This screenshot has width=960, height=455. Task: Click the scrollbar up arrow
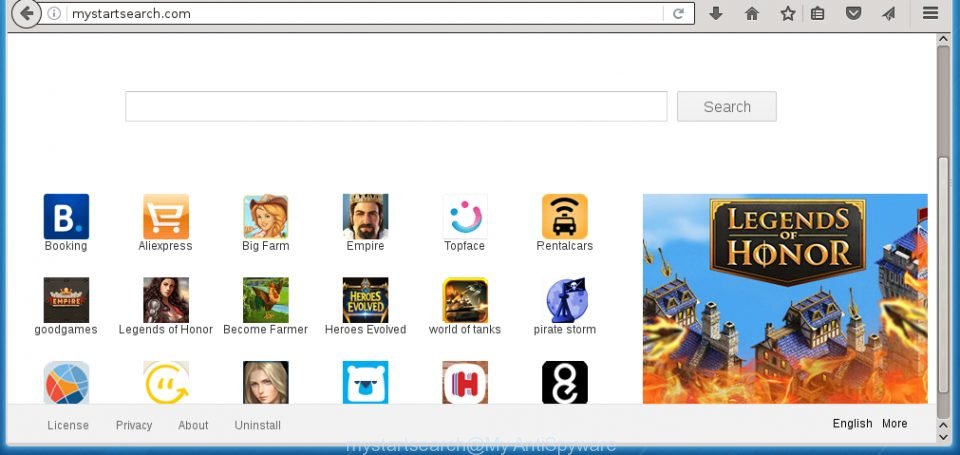(x=943, y=39)
